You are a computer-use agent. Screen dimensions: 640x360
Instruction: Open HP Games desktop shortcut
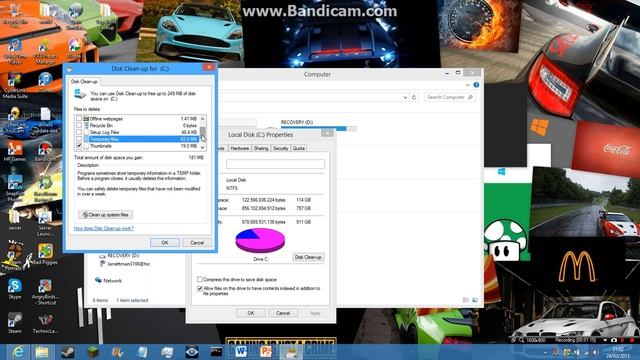click(15, 151)
